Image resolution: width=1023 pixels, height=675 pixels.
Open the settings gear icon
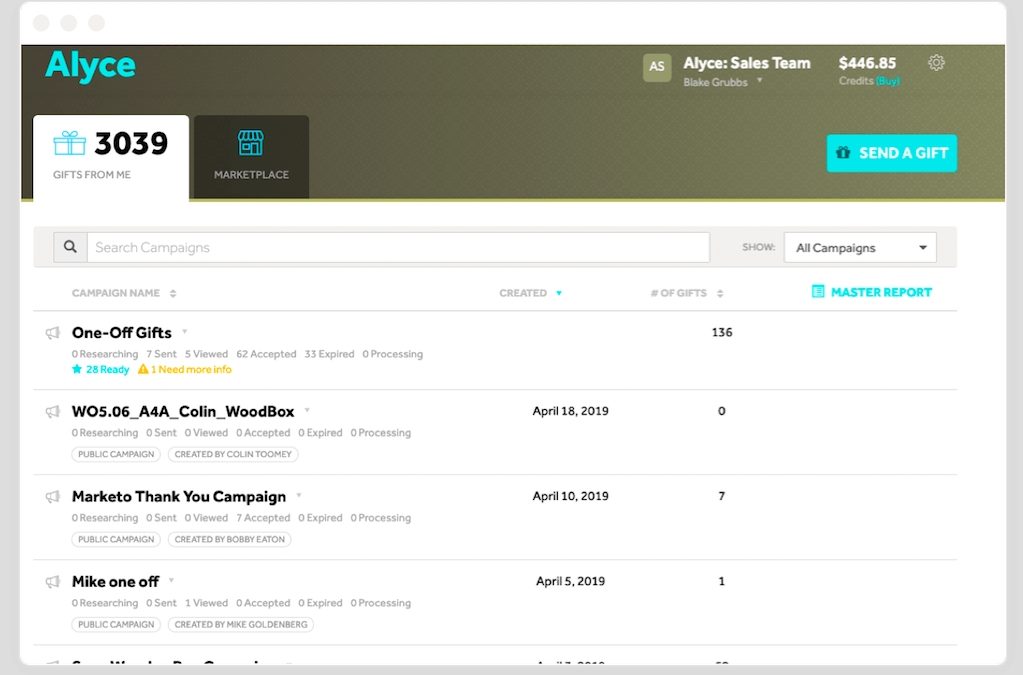click(936, 63)
